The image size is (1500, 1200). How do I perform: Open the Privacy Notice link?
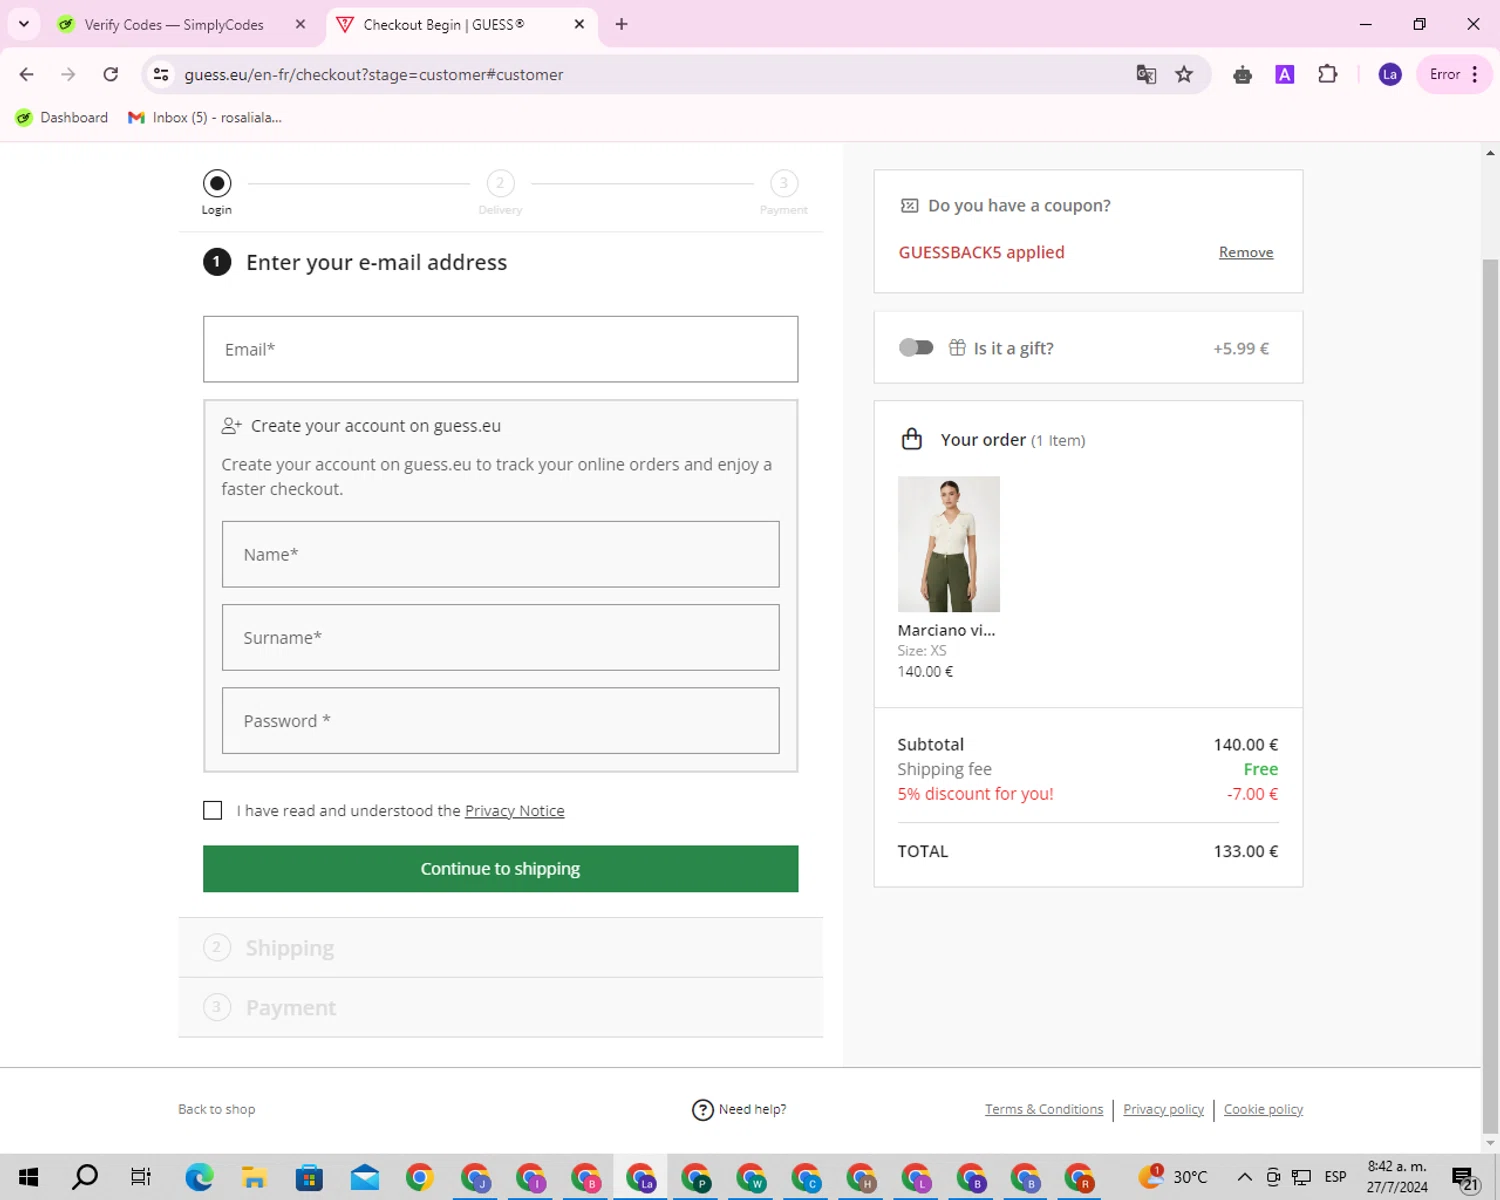tap(514, 810)
